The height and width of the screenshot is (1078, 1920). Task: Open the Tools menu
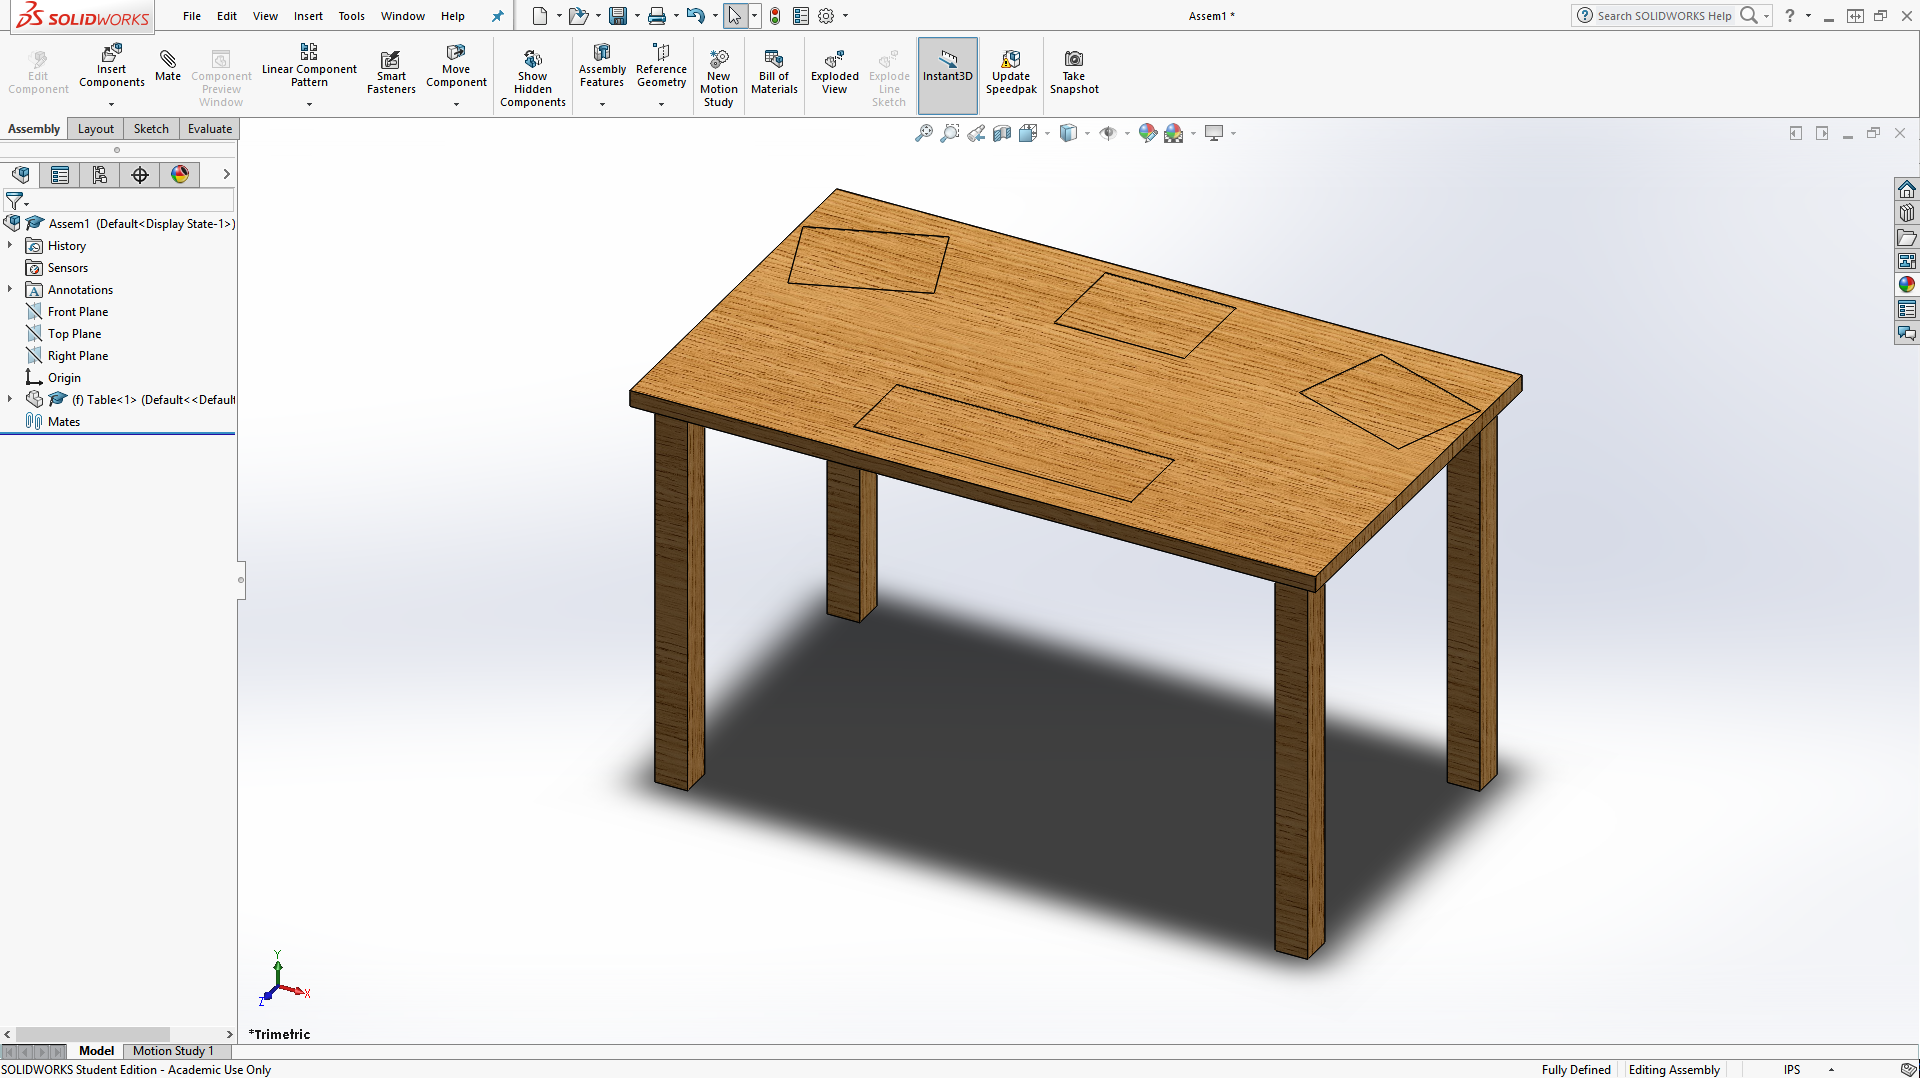point(351,16)
